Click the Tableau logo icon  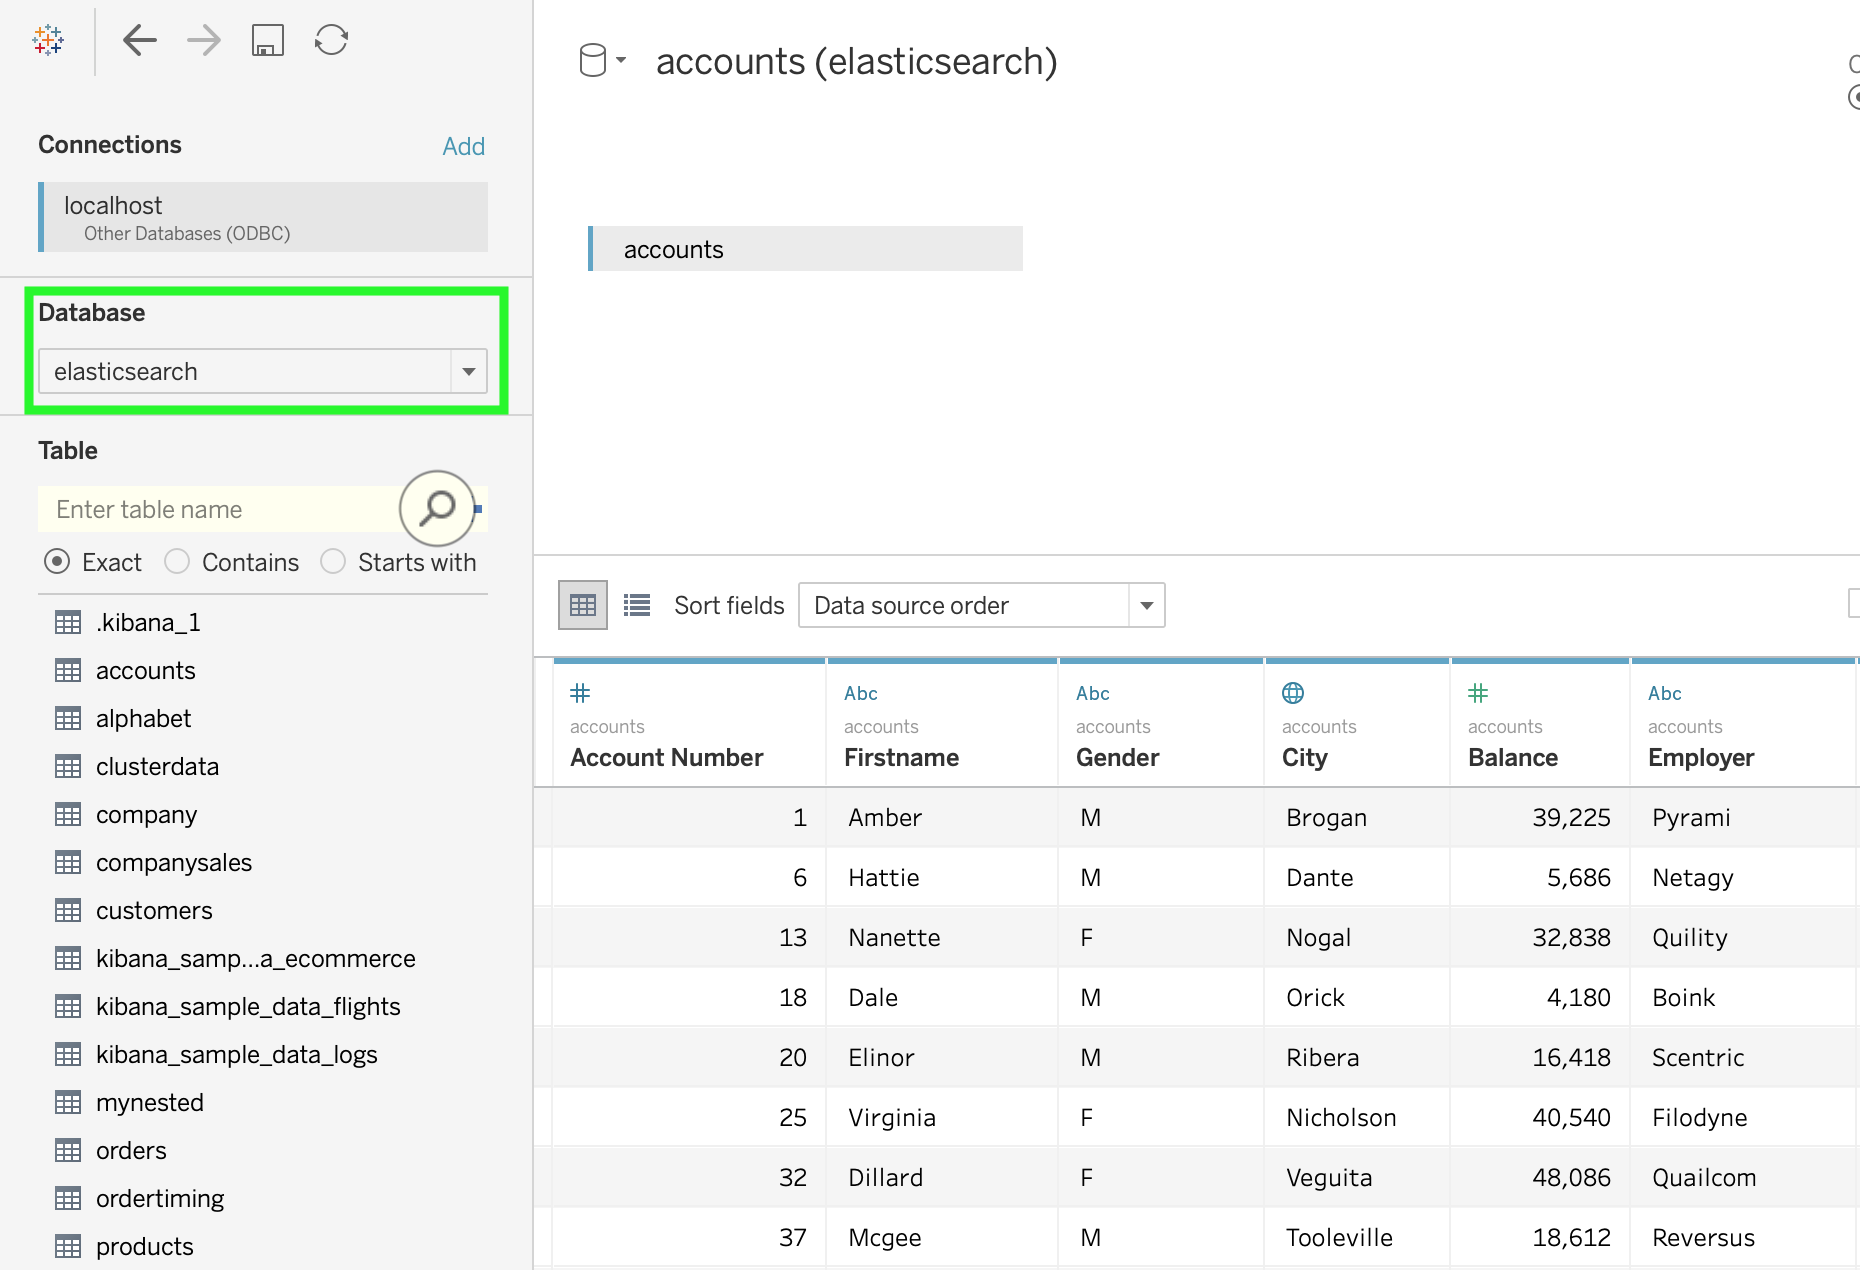pos(46,40)
